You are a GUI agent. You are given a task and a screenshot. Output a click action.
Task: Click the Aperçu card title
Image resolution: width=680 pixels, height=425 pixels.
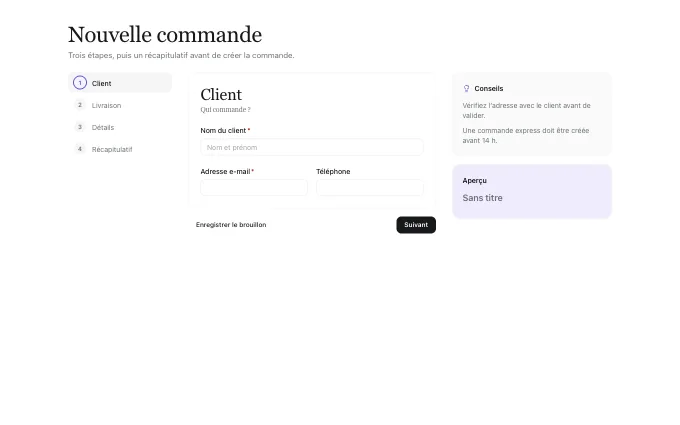tap(474, 180)
